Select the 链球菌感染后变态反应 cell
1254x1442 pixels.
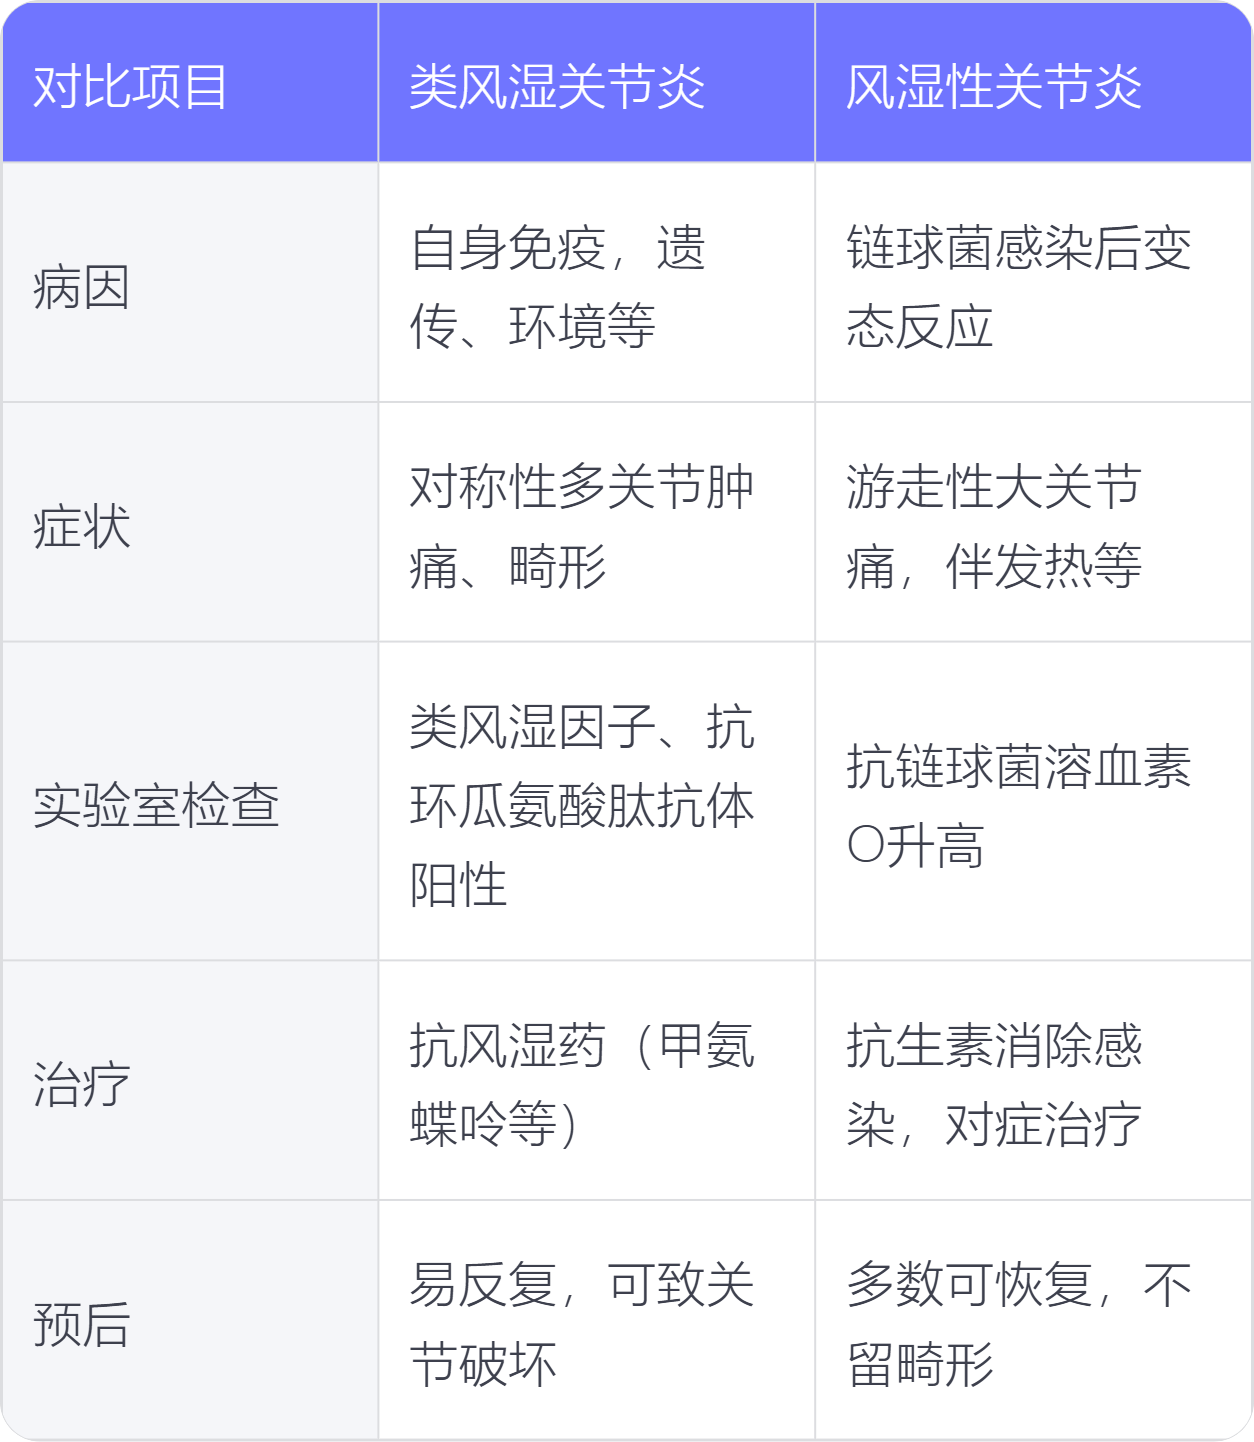point(1018,287)
